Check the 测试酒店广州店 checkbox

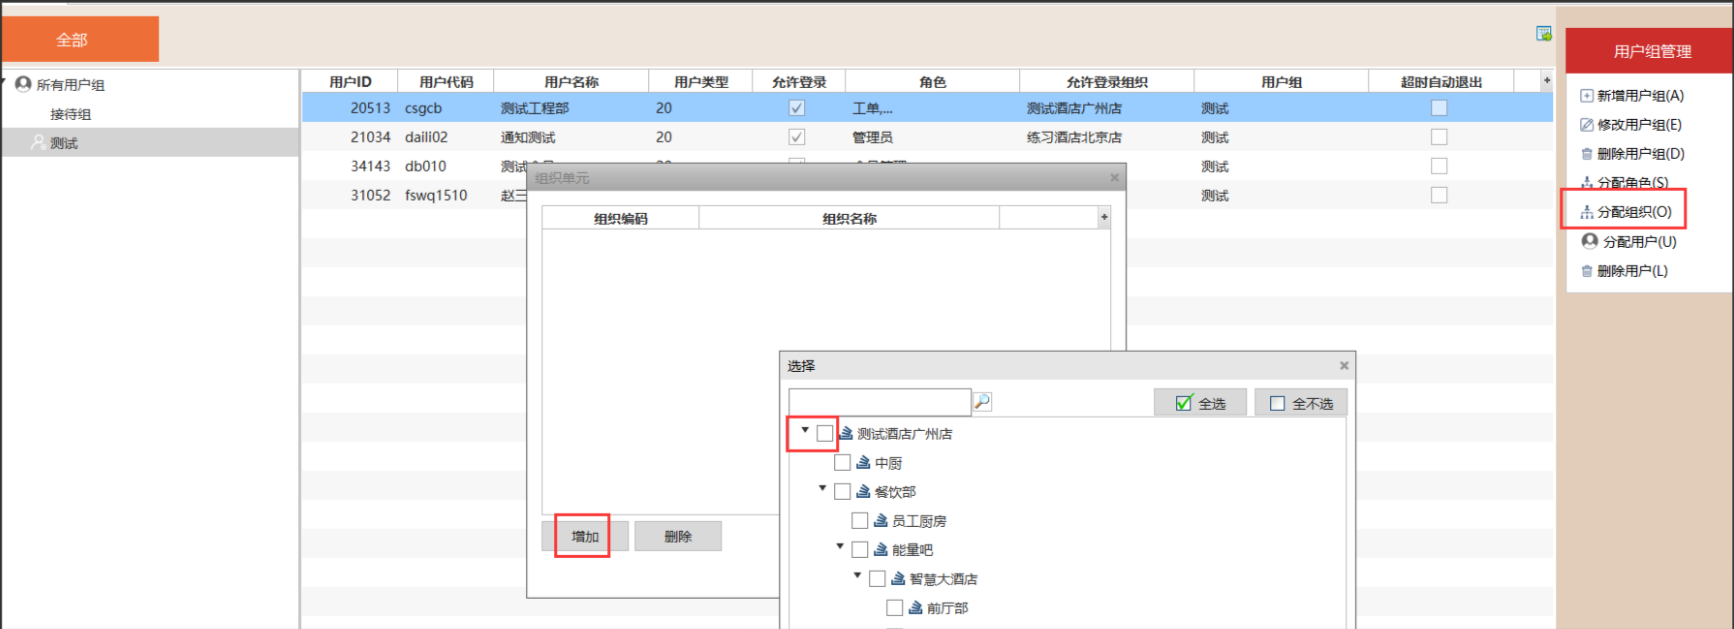825,434
